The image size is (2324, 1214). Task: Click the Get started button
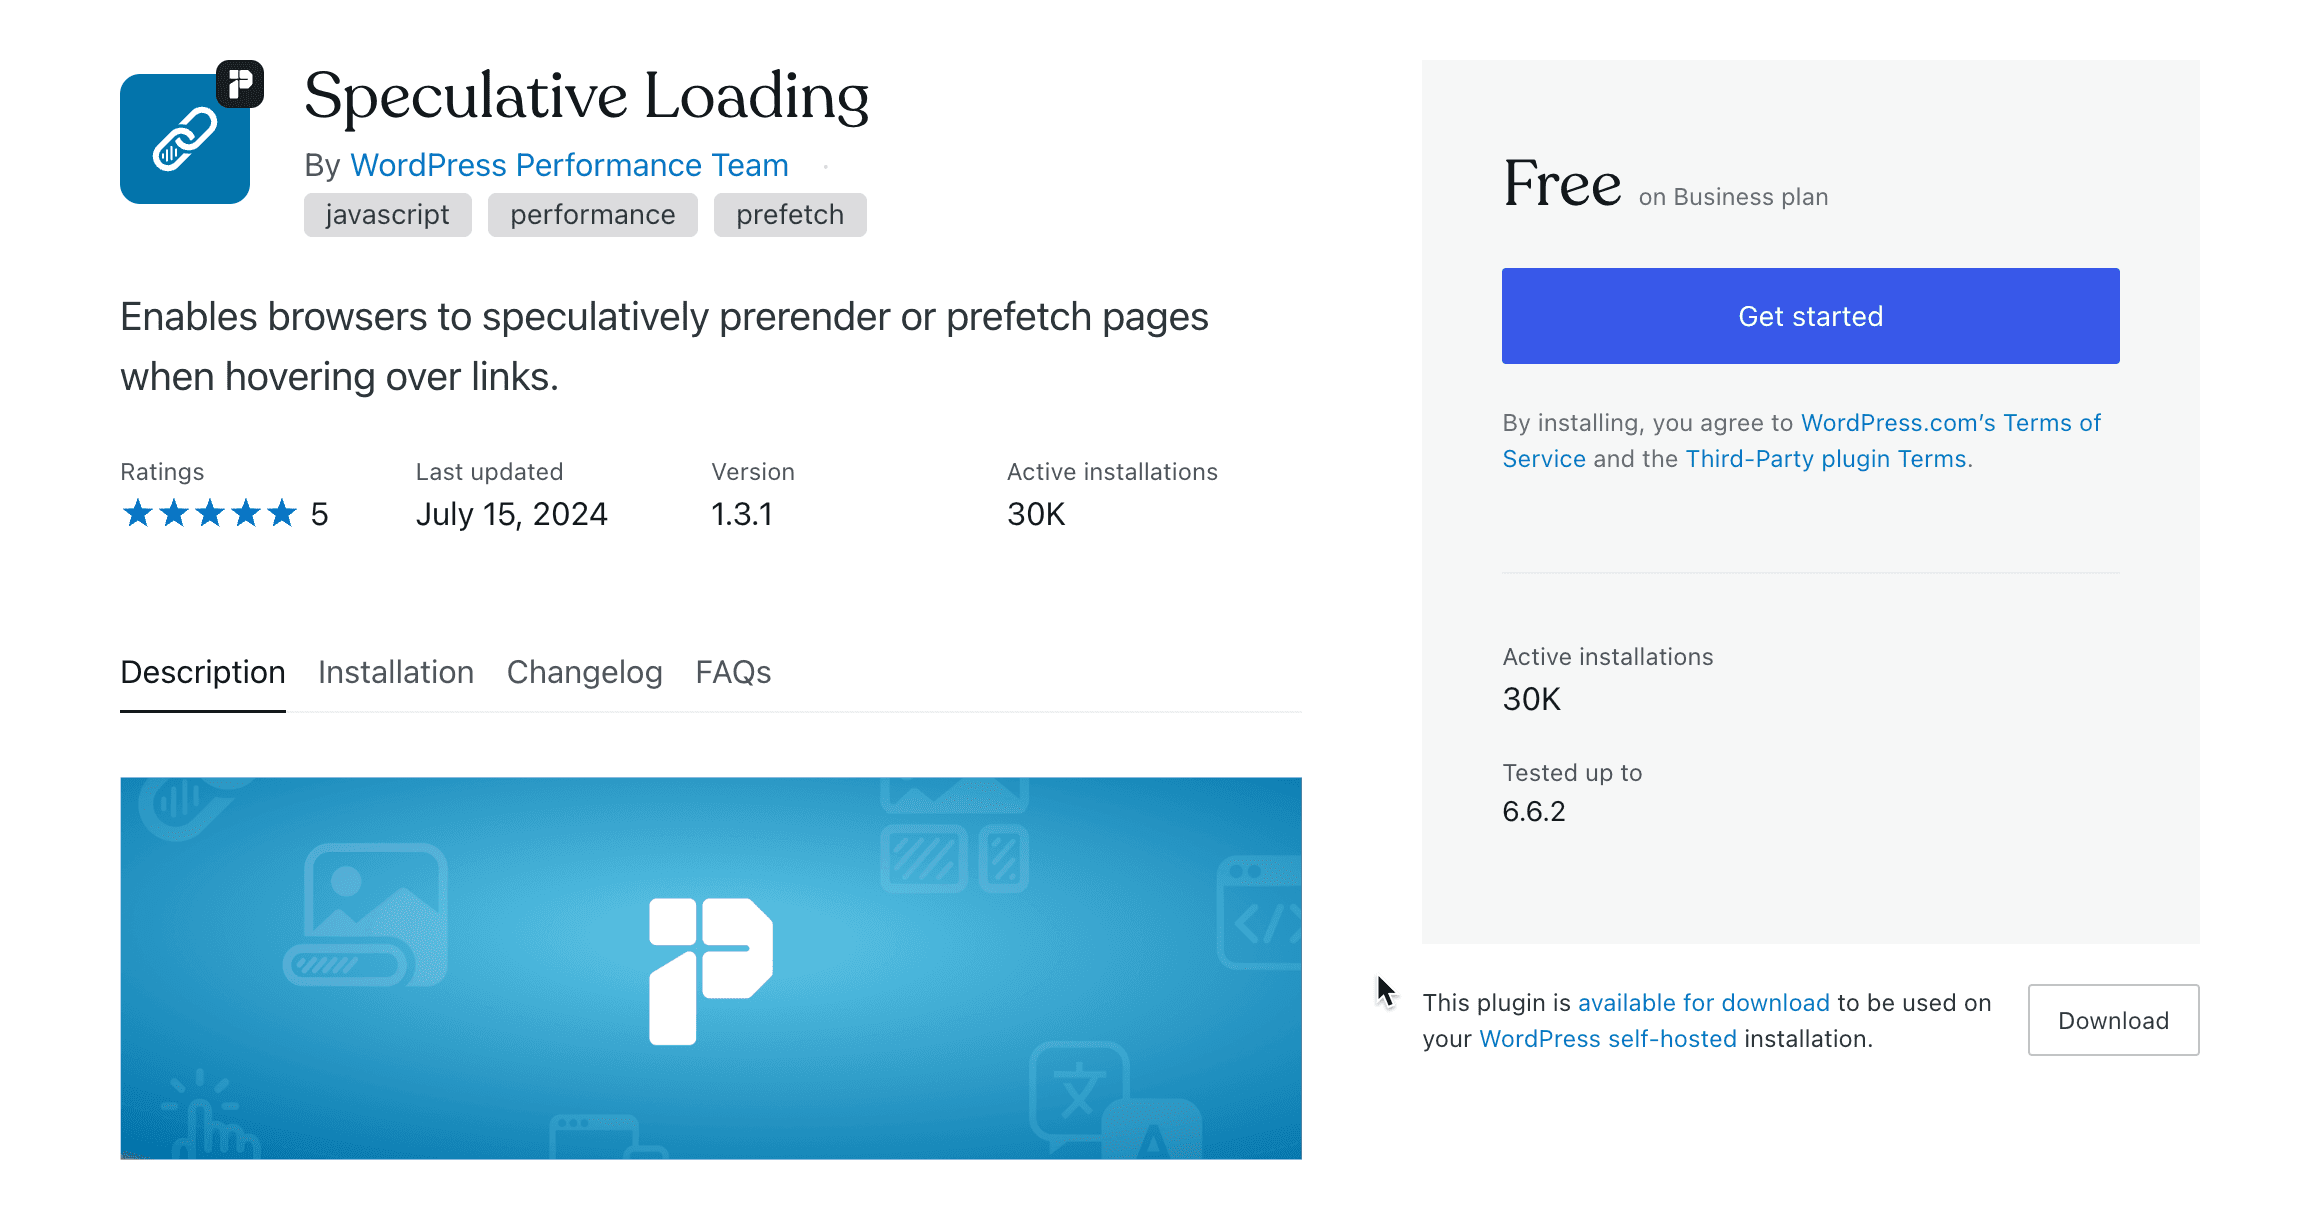pyautogui.click(x=1809, y=315)
